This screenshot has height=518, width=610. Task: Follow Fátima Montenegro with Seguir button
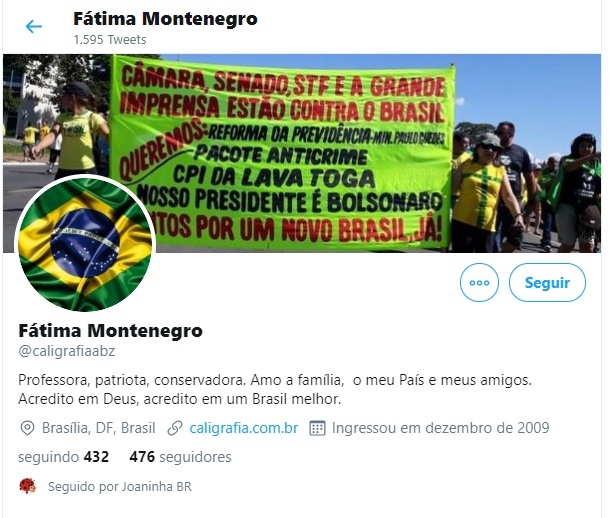[x=547, y=282]
